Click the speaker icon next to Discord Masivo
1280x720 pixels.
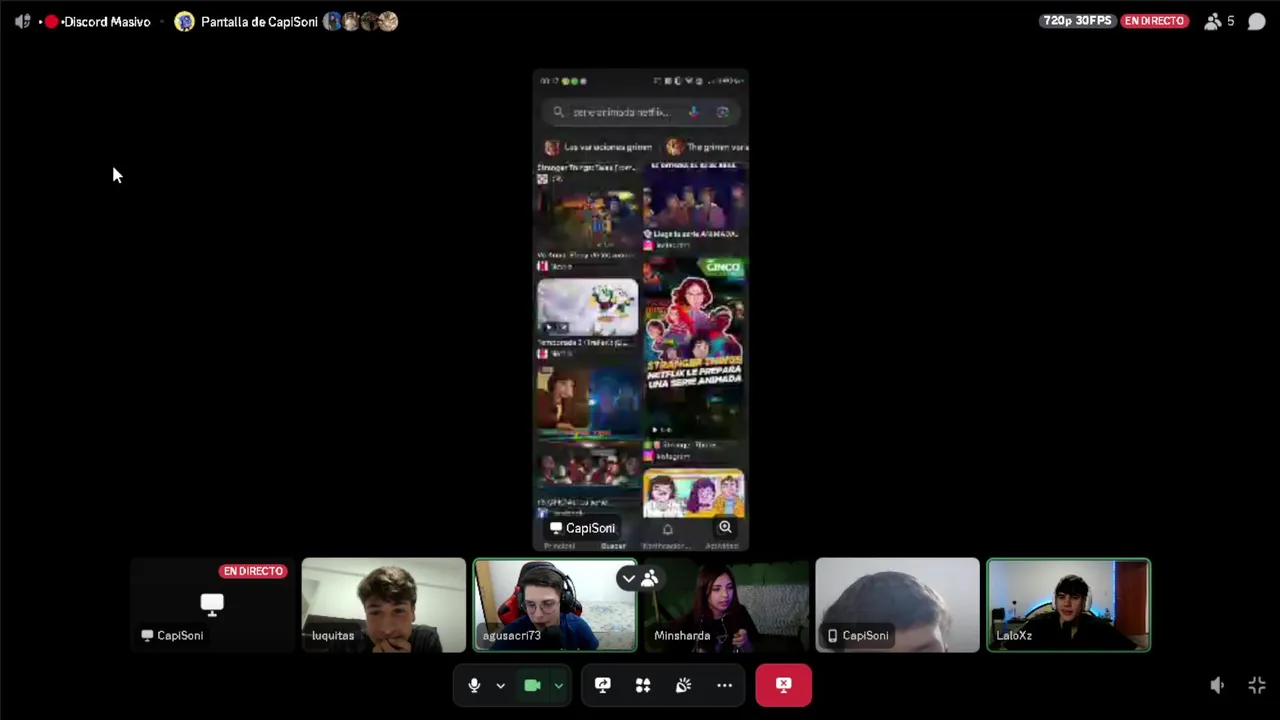coord(22,21)
